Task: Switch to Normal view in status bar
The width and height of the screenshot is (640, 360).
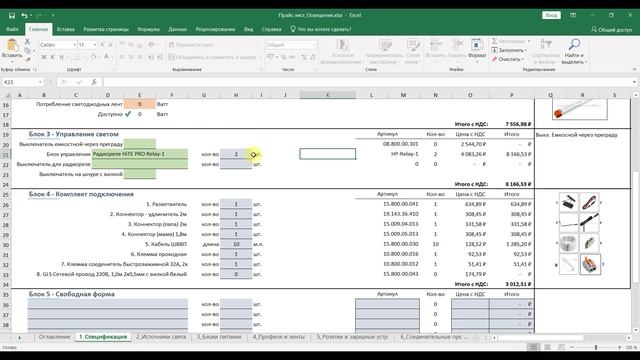Action: [533, 347]
